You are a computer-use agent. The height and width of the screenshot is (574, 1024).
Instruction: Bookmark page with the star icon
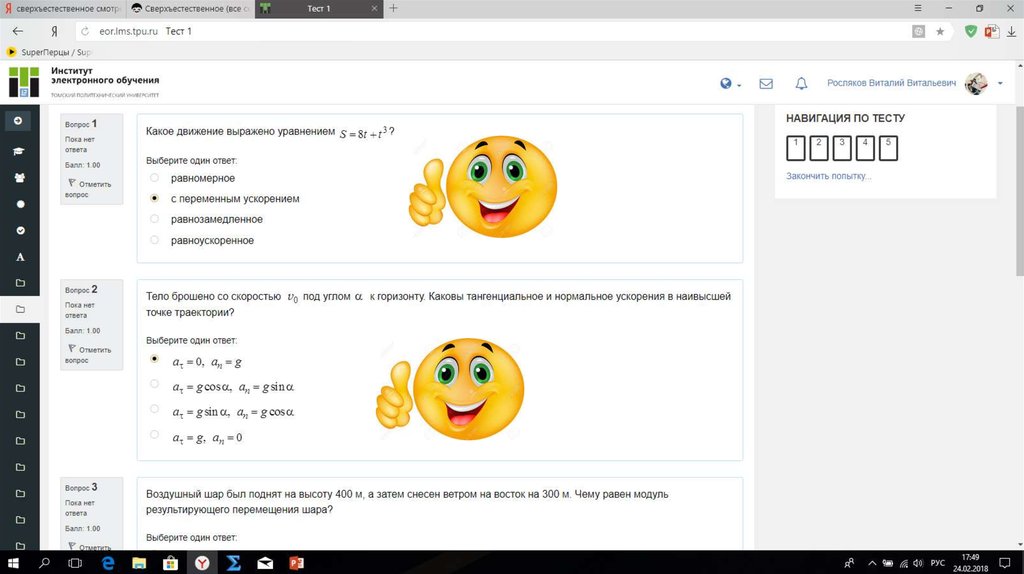click(x=940, y=32)
